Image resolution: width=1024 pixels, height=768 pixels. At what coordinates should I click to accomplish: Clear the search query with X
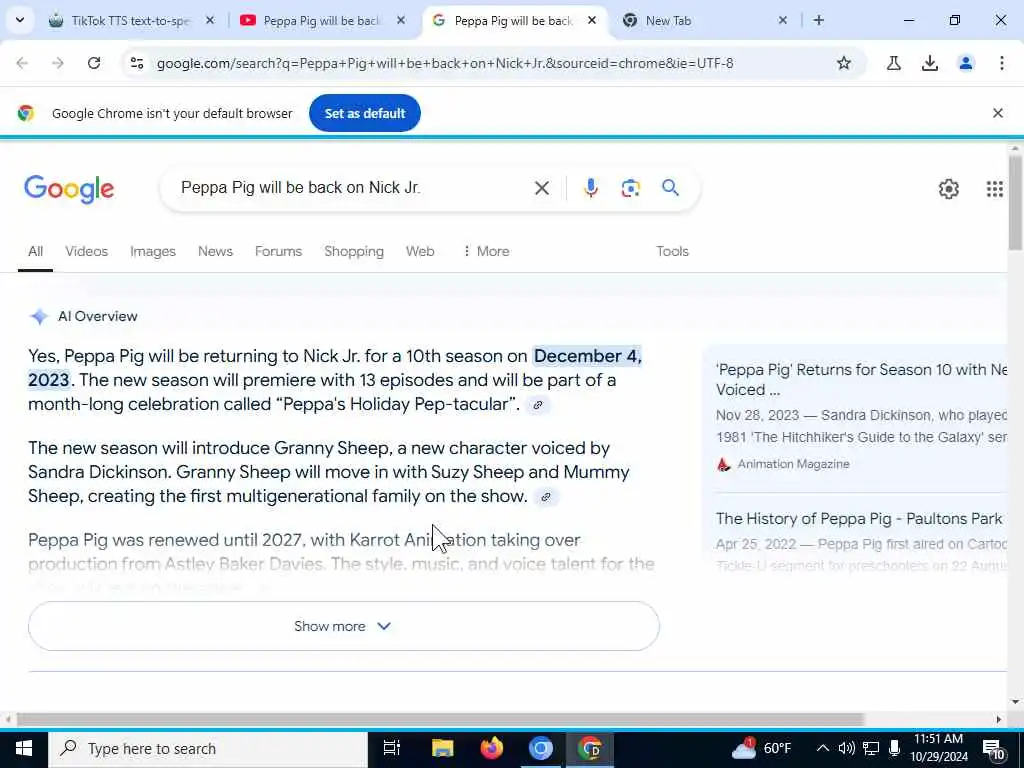[x=541, y=188]
